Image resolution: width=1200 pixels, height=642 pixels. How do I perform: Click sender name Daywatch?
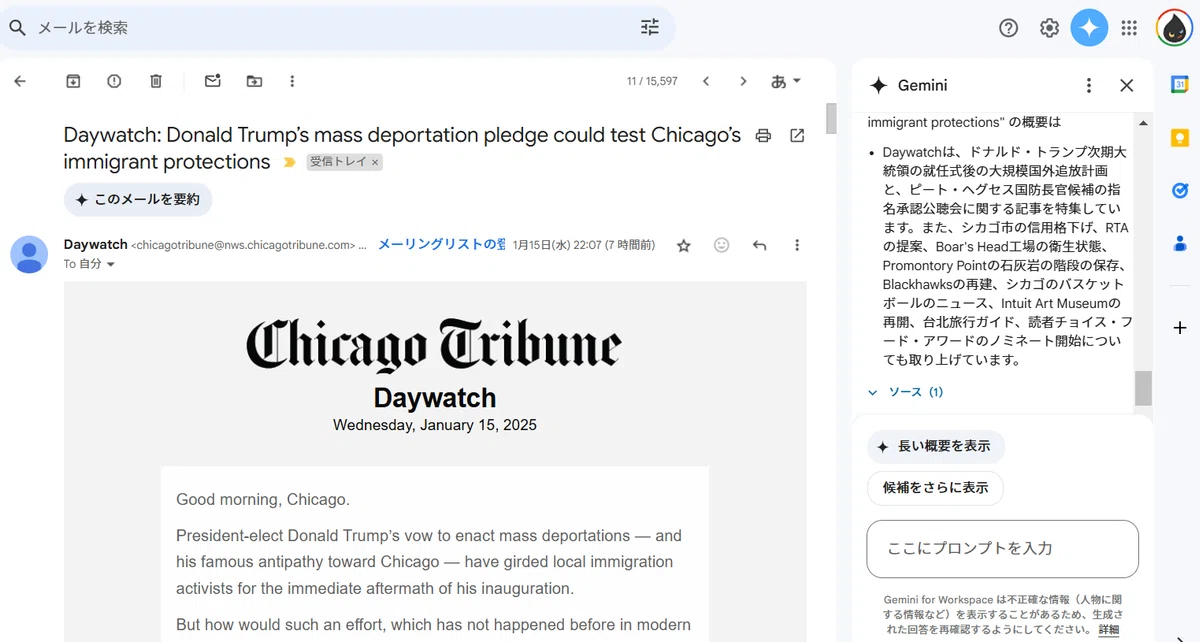(x=96, y=245)
